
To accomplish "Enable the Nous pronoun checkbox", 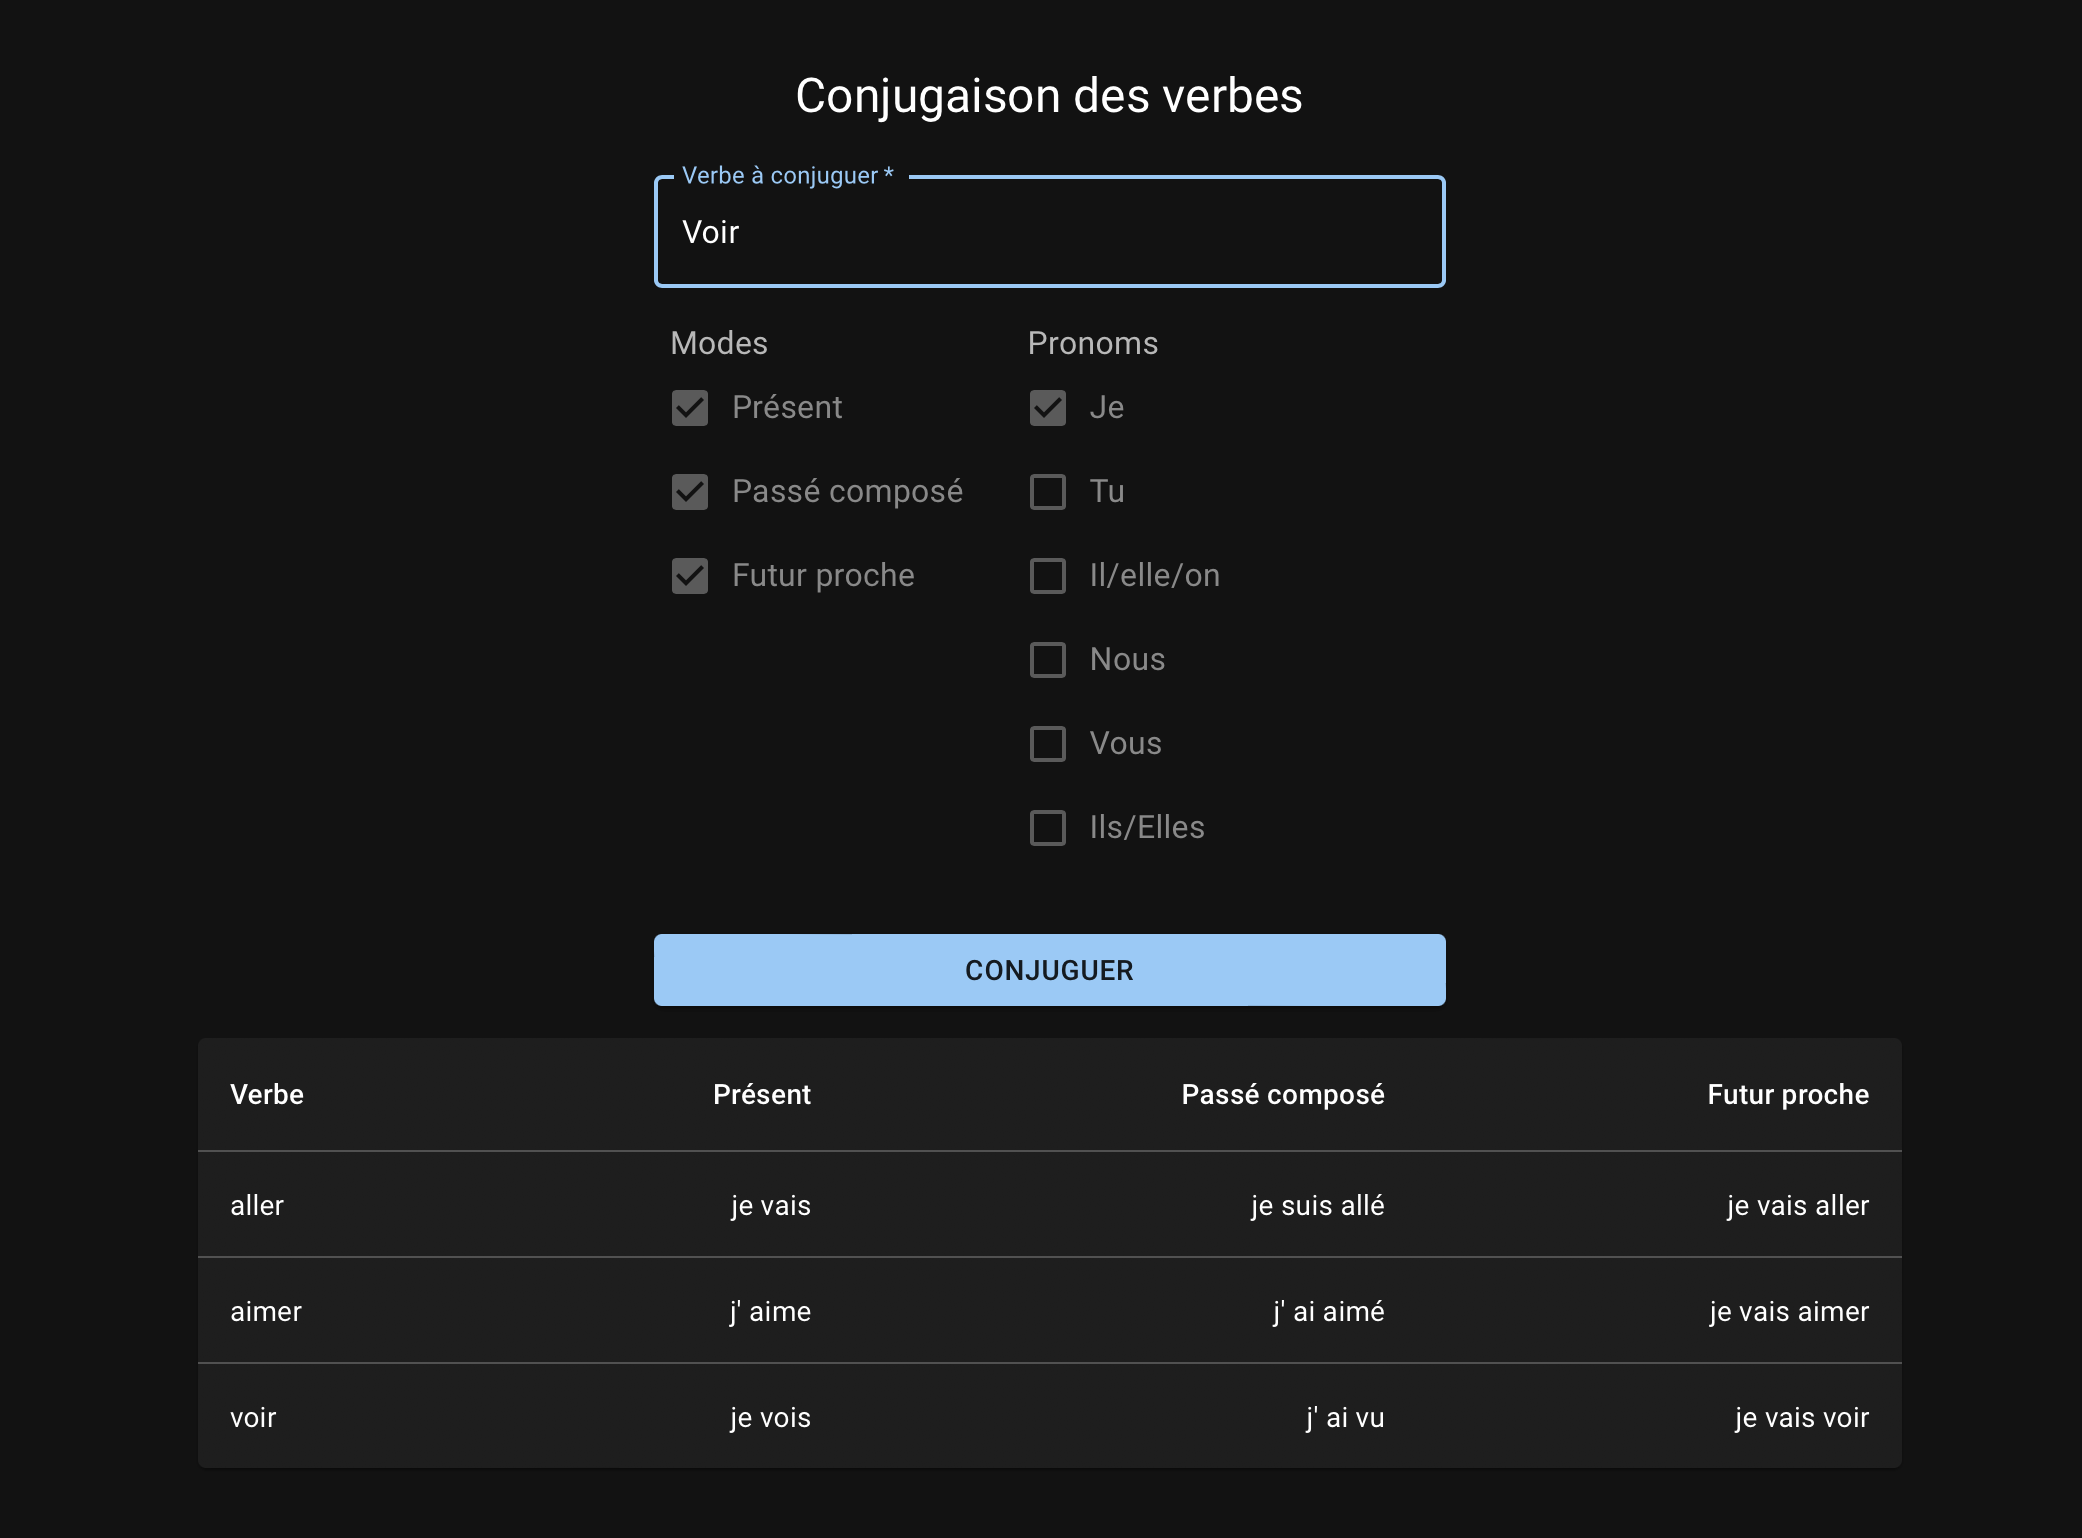I will click(x=1048, y=660).
